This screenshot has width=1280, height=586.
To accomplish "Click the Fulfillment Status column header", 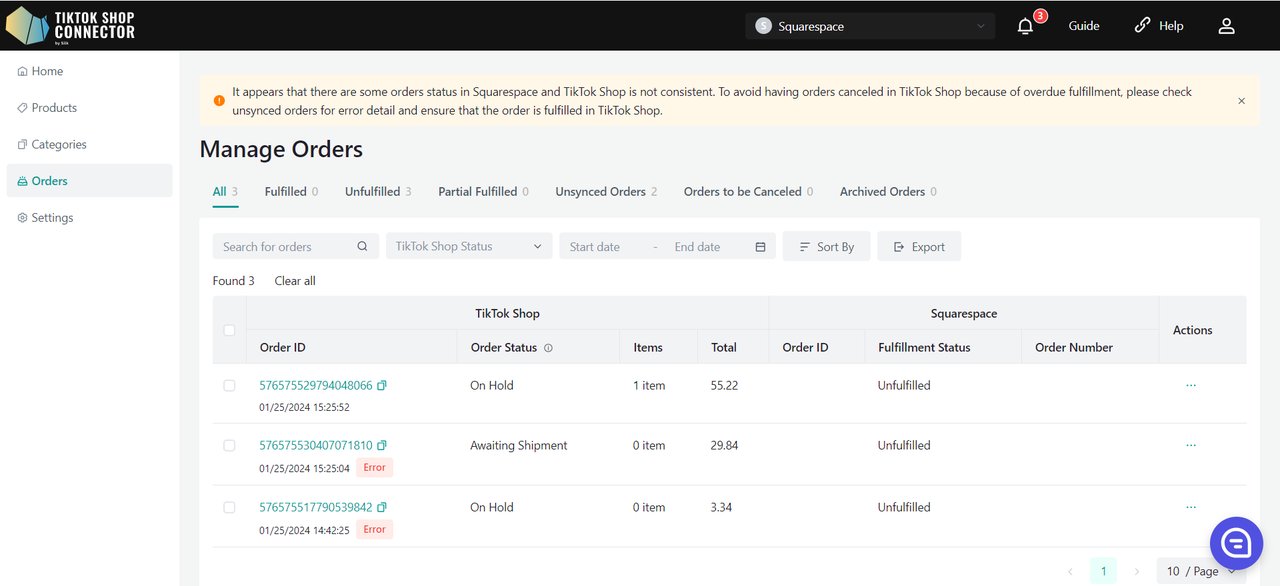I will pos(924,347).
